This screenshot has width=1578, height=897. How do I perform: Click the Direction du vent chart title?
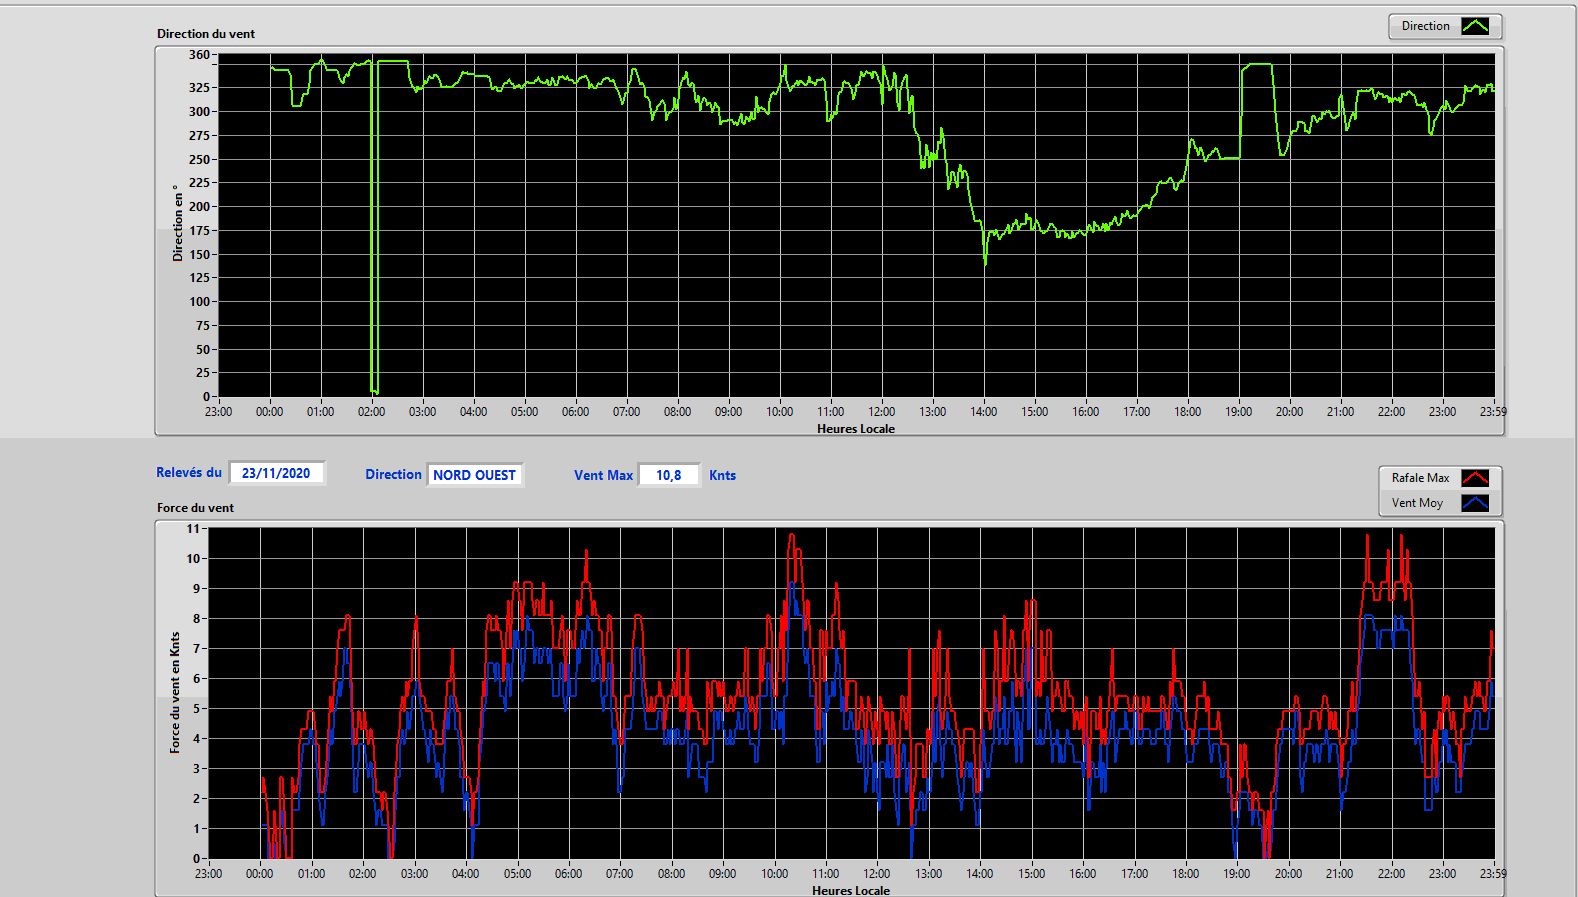[206, 33]
